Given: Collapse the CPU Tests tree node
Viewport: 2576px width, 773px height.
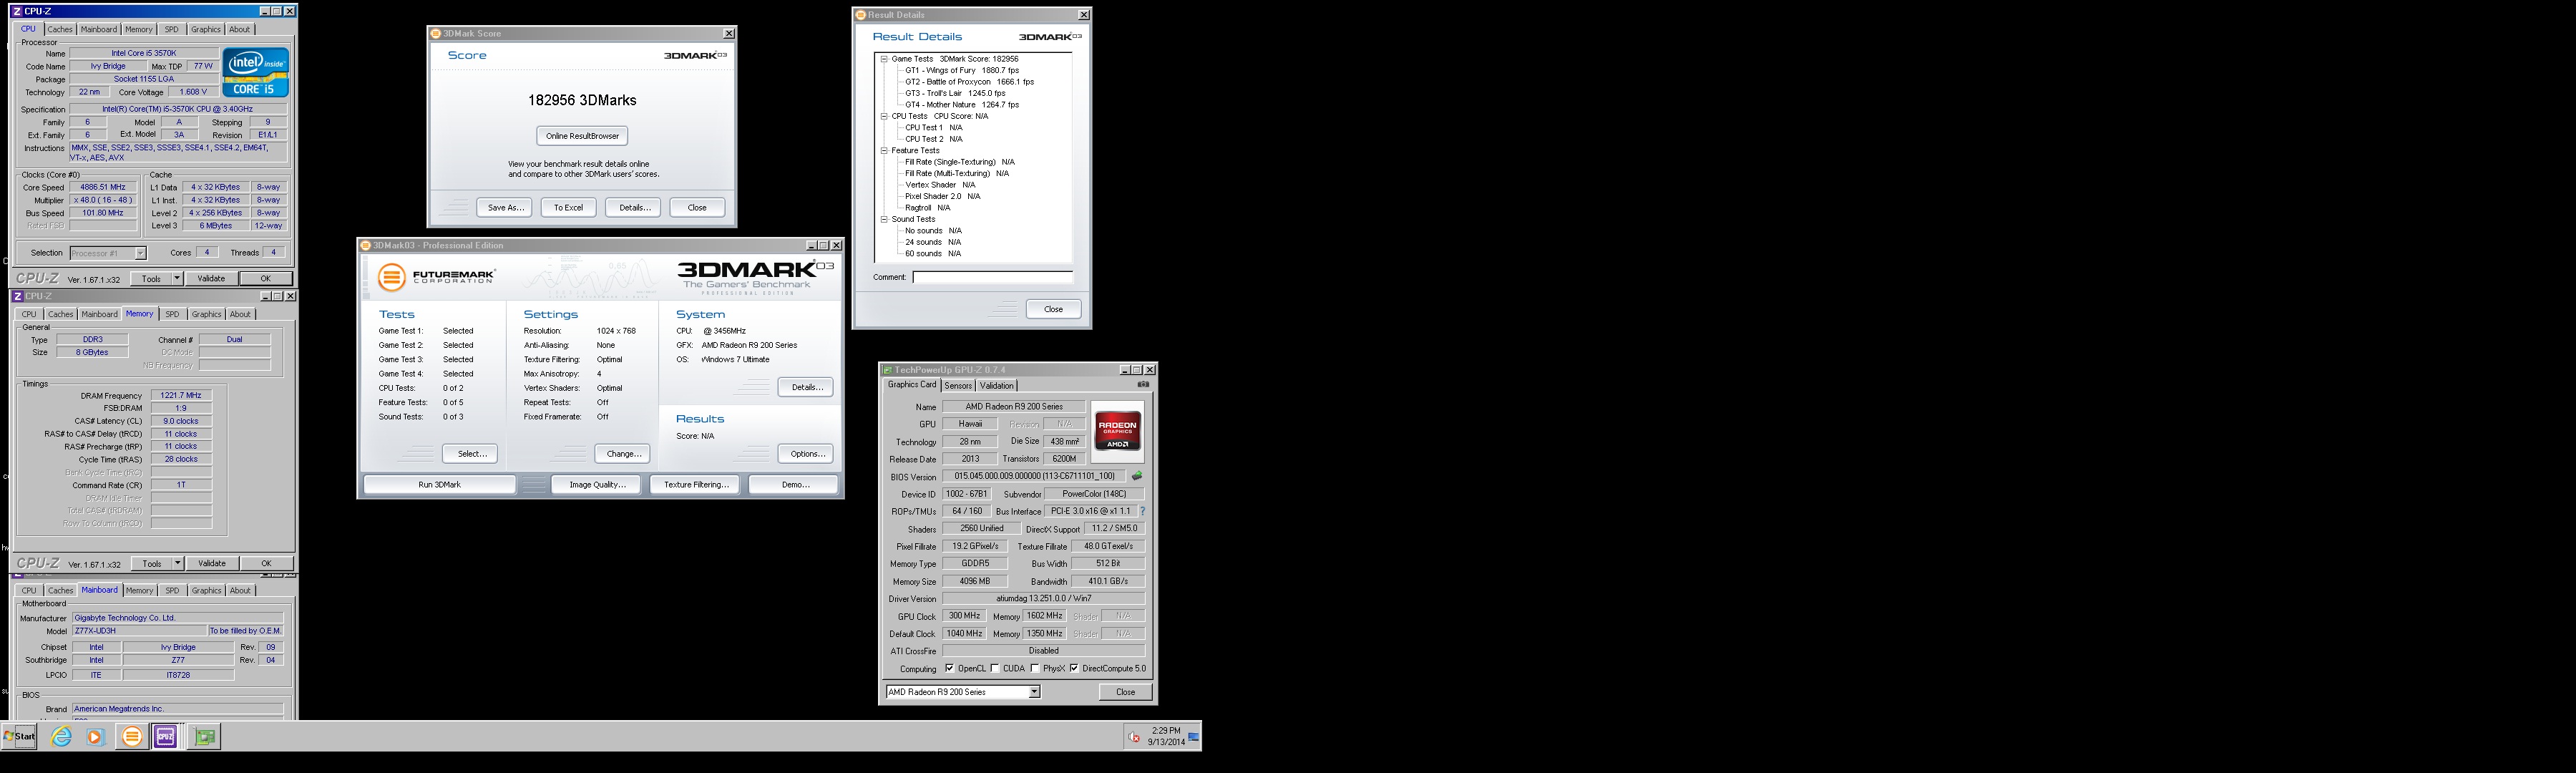Looking at the screenshot, I should click(x=884, y=116).
